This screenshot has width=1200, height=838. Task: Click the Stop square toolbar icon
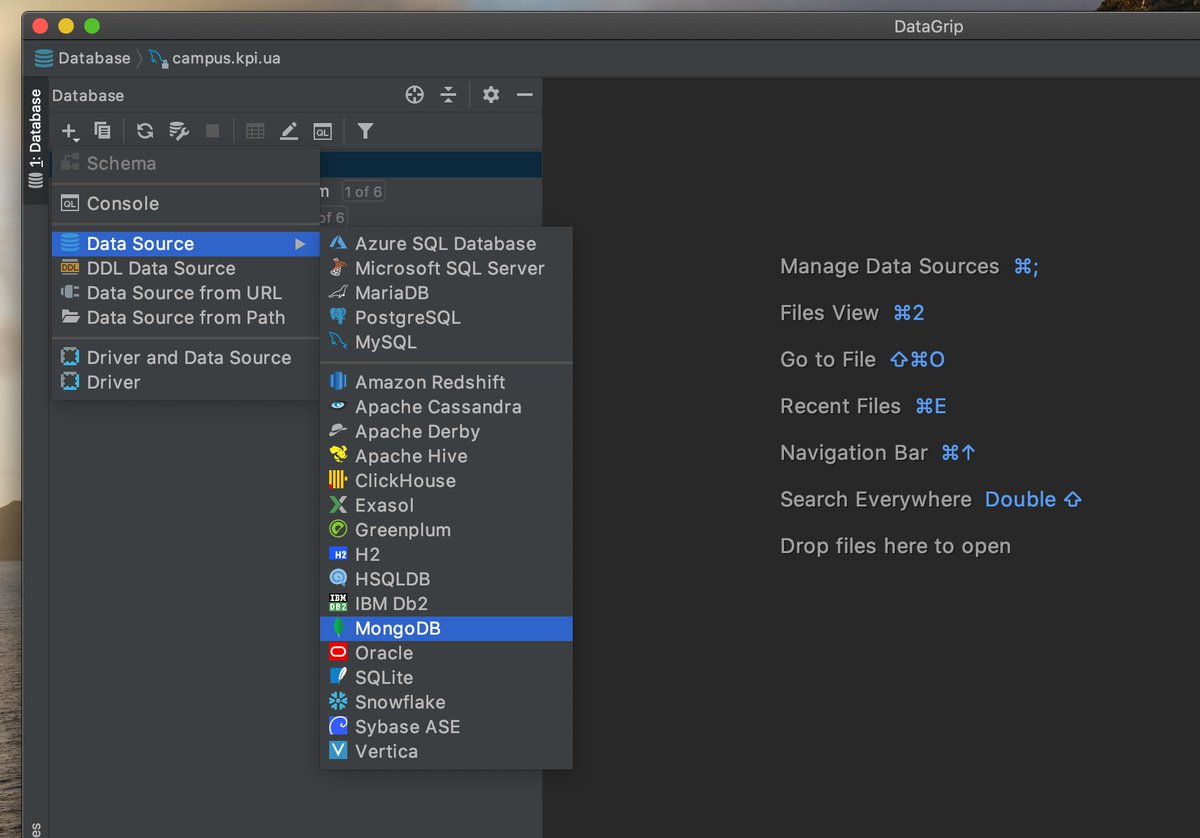pyautogui.click(x=212, y=131)
